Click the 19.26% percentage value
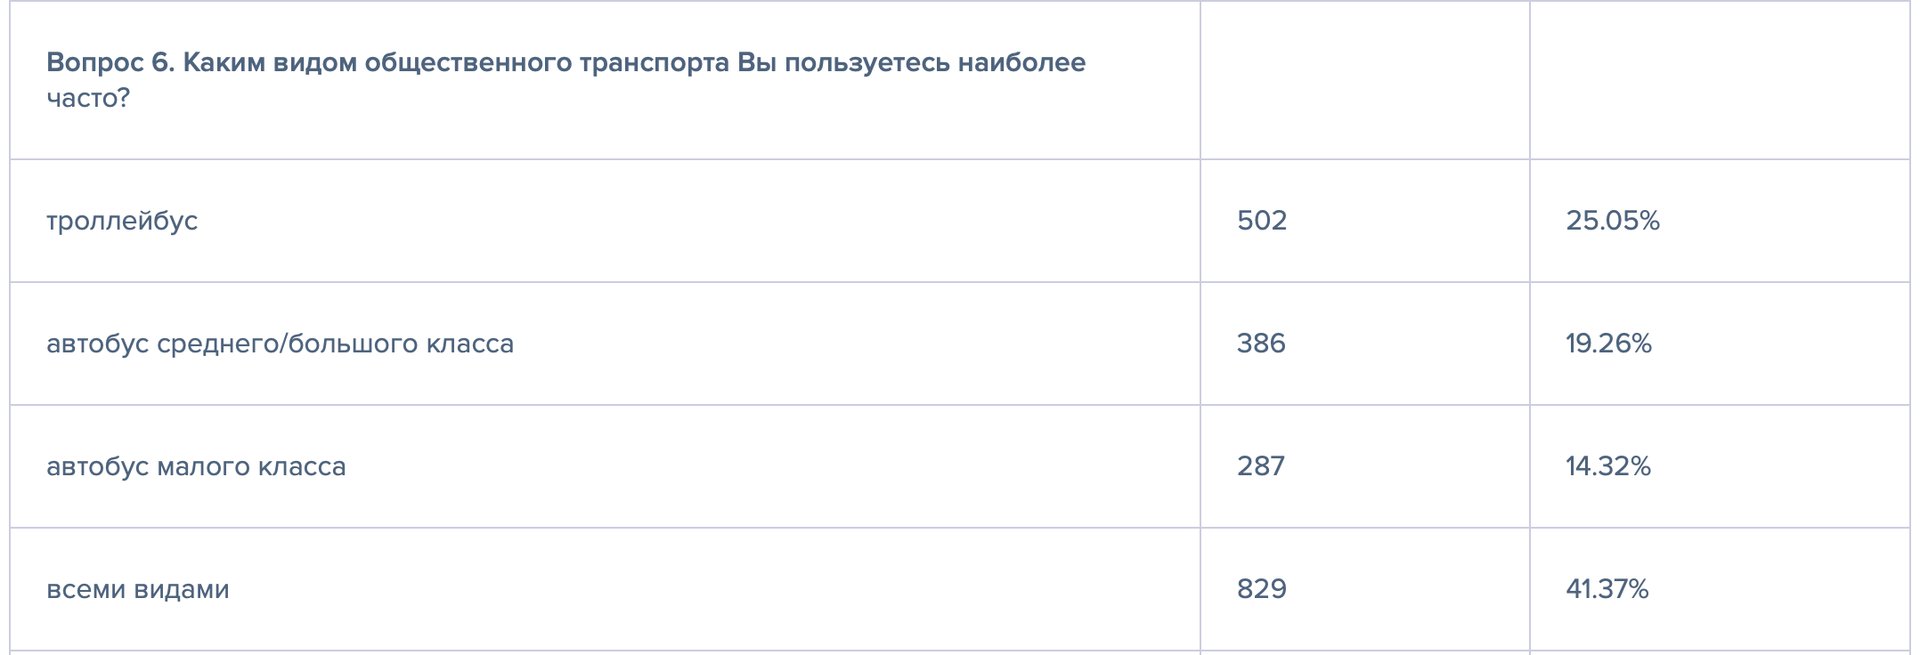The height and width of the screenshot is (655, 1920). point(1608,344)
